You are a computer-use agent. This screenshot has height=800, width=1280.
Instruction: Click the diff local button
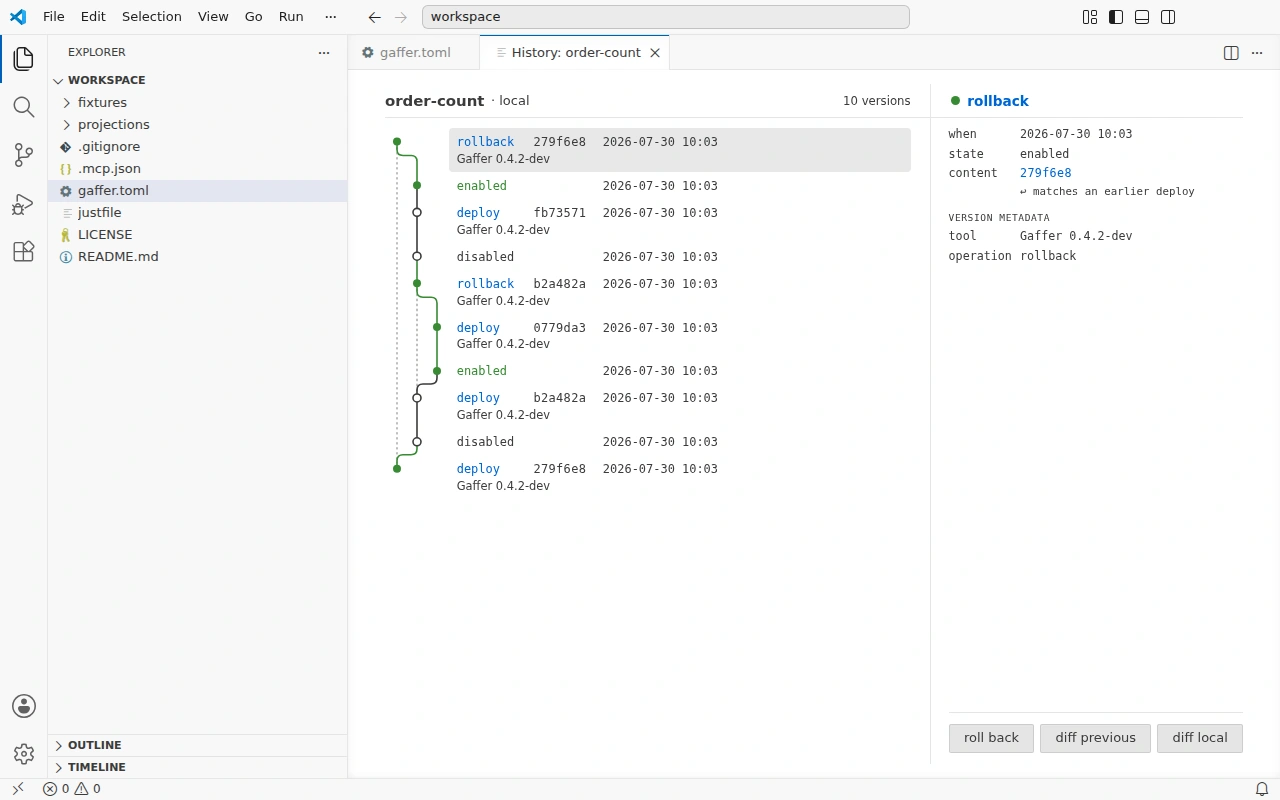(1200, 738)
